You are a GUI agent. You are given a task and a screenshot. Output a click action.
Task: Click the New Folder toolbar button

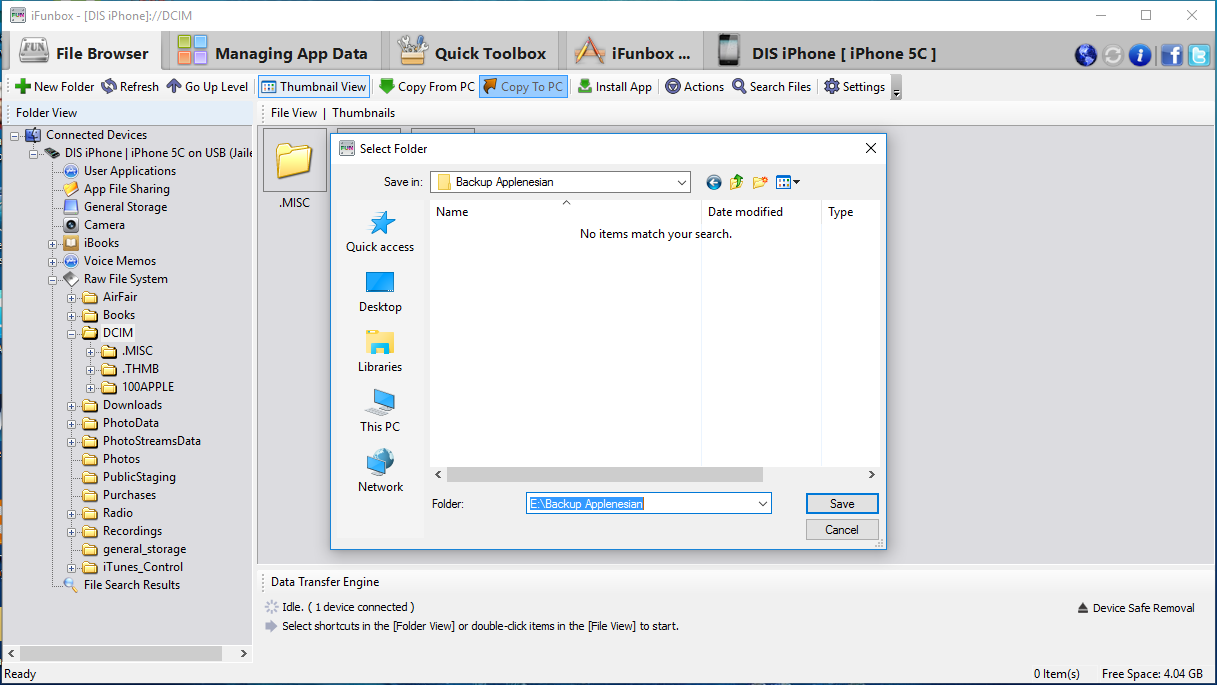[x=55, y=87]
